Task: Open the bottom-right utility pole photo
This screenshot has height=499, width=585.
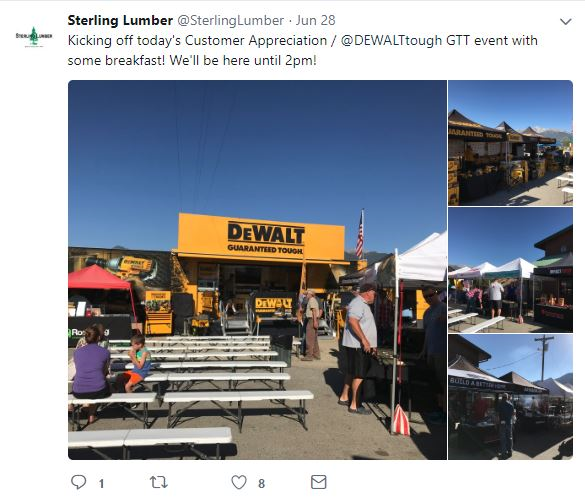Action: (510, 397)
